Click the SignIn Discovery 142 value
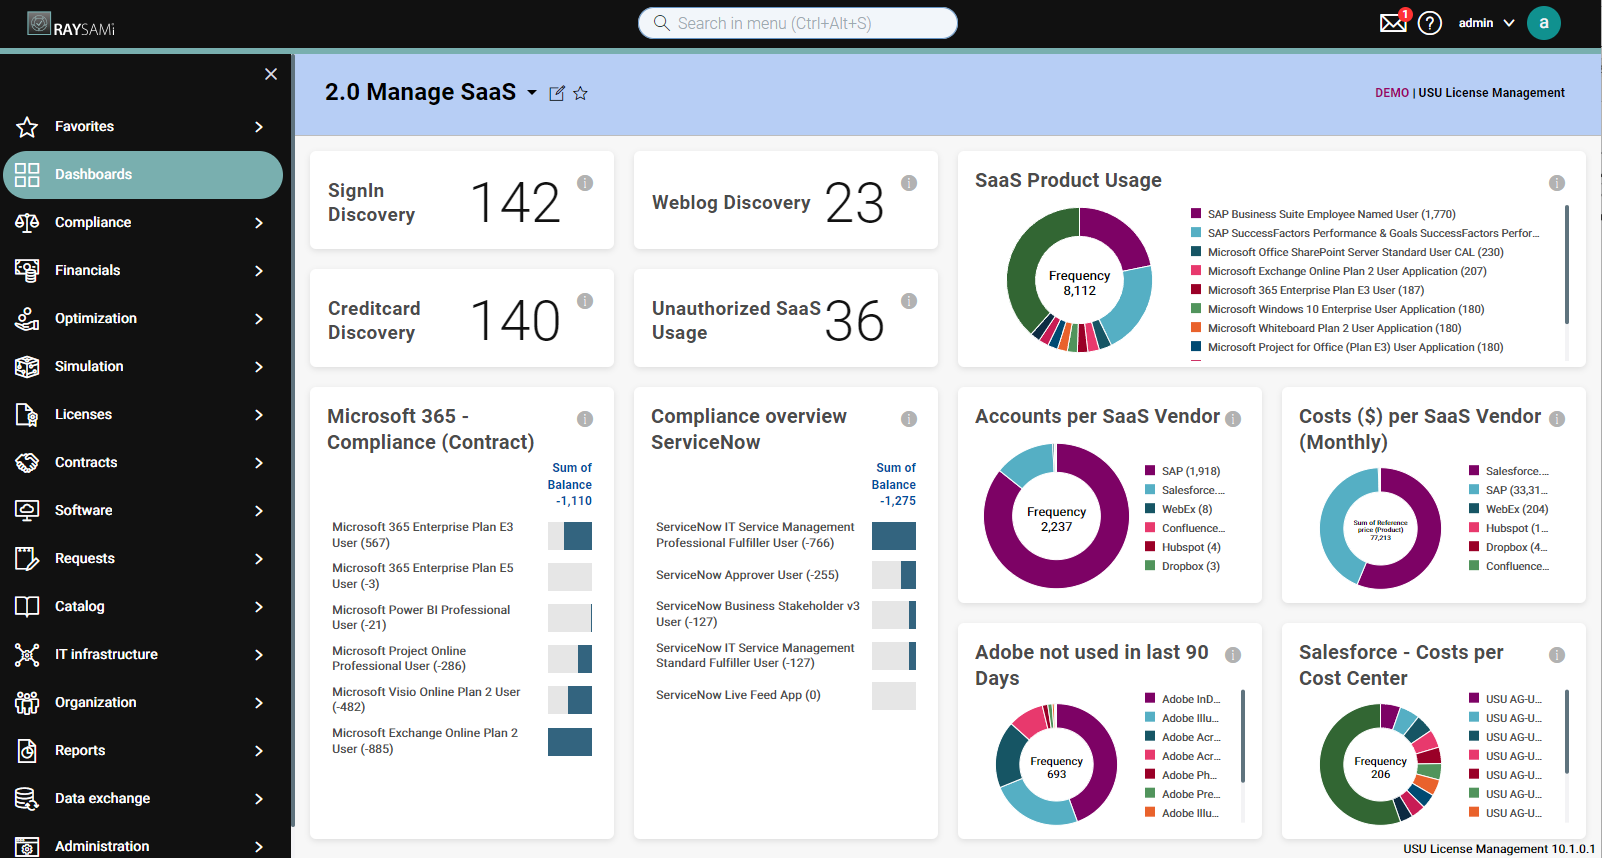 point(515,202)
